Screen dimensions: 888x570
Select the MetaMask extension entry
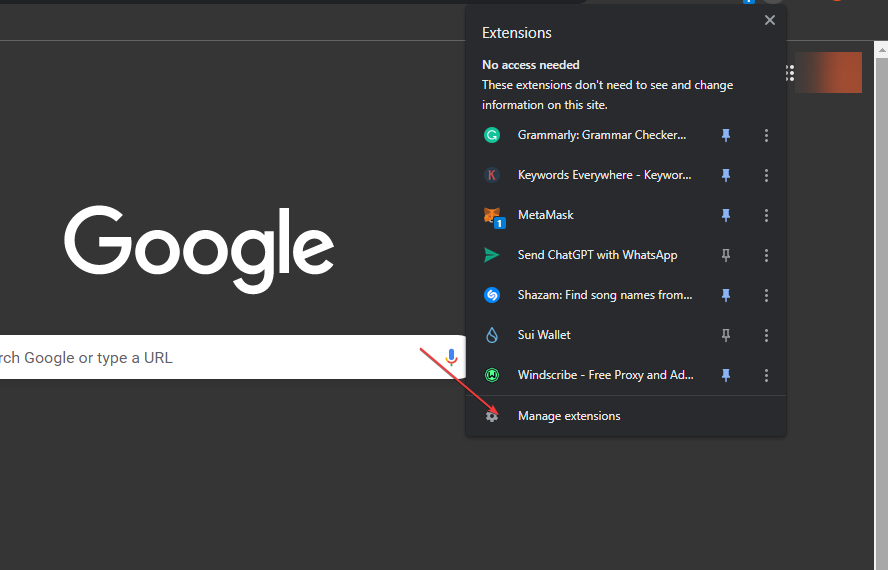546,215
